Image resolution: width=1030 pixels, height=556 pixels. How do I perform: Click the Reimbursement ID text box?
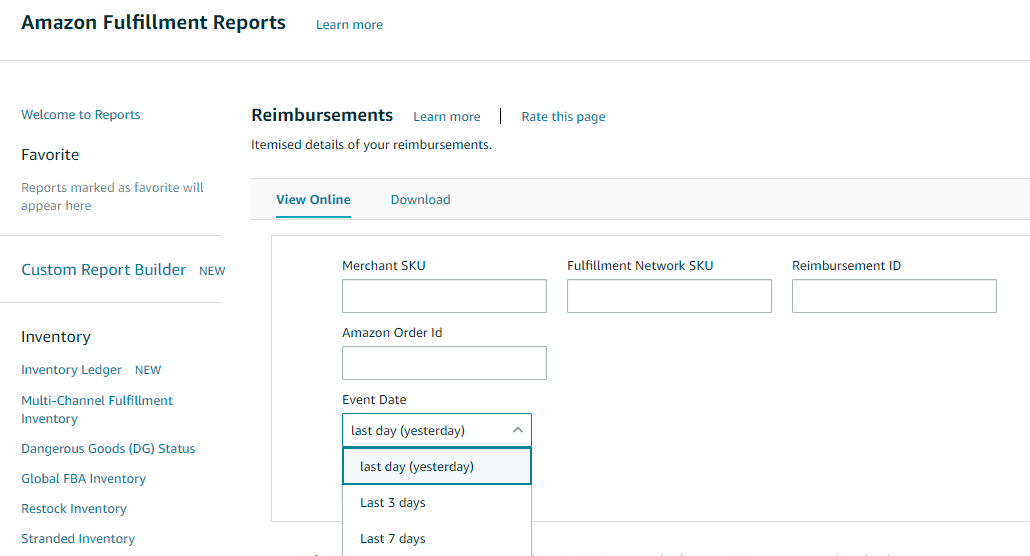pyautogui.click(x=894, y=296)
